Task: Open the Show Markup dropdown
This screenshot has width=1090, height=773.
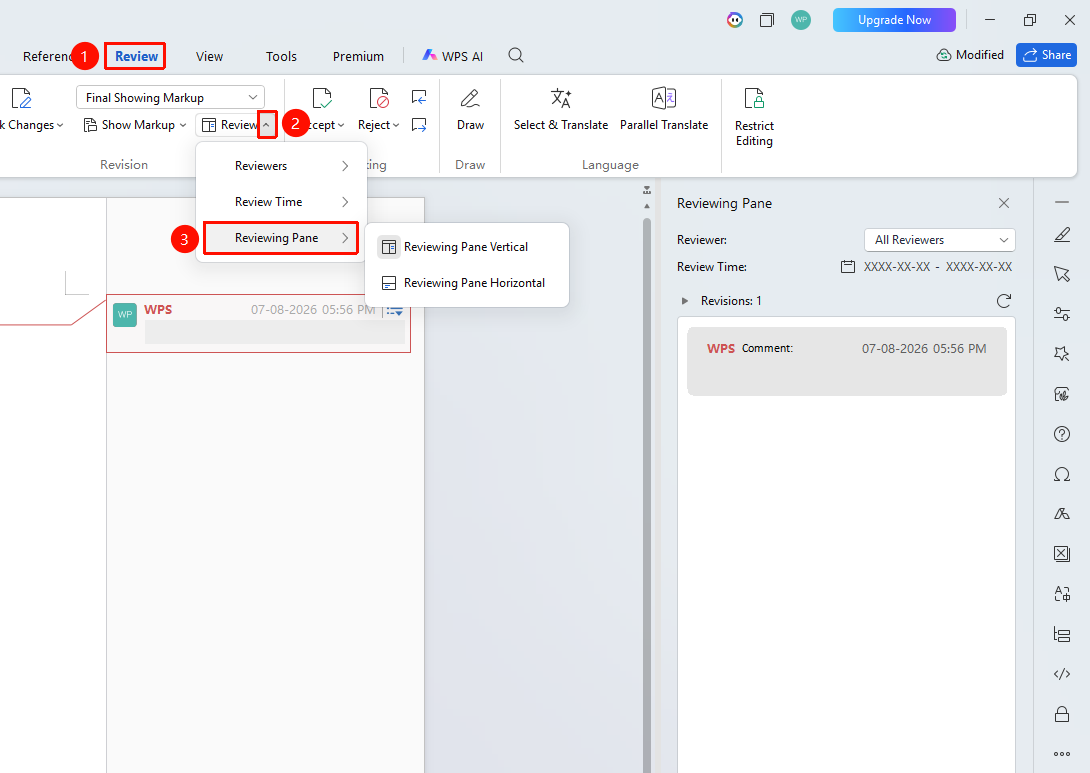Action: [135, 125]
